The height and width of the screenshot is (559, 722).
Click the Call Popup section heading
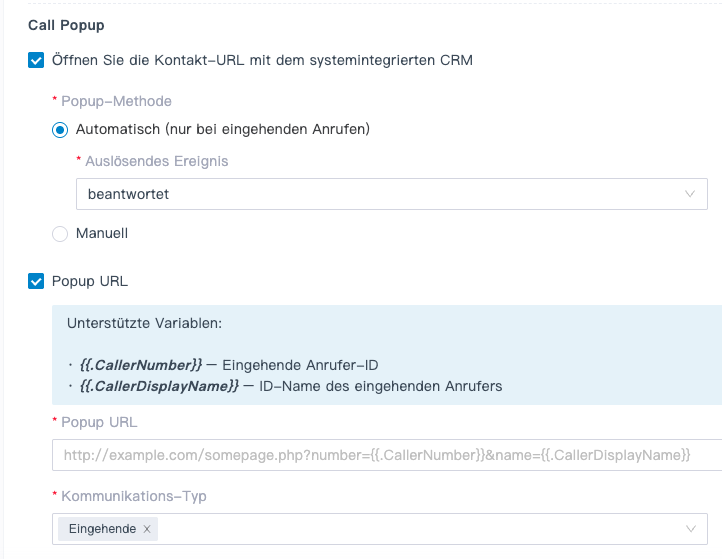(x=66, y=24)
